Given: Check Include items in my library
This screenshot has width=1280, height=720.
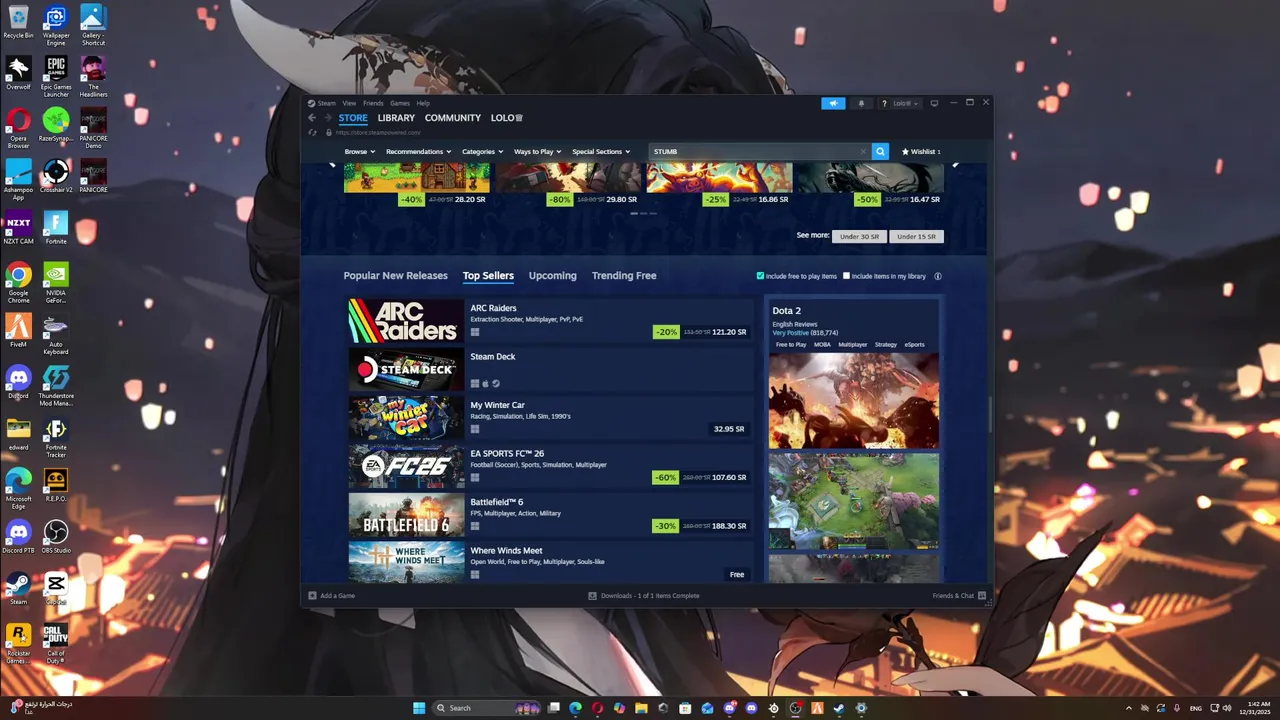Looking at the screenshot, I should coord(846,276).
